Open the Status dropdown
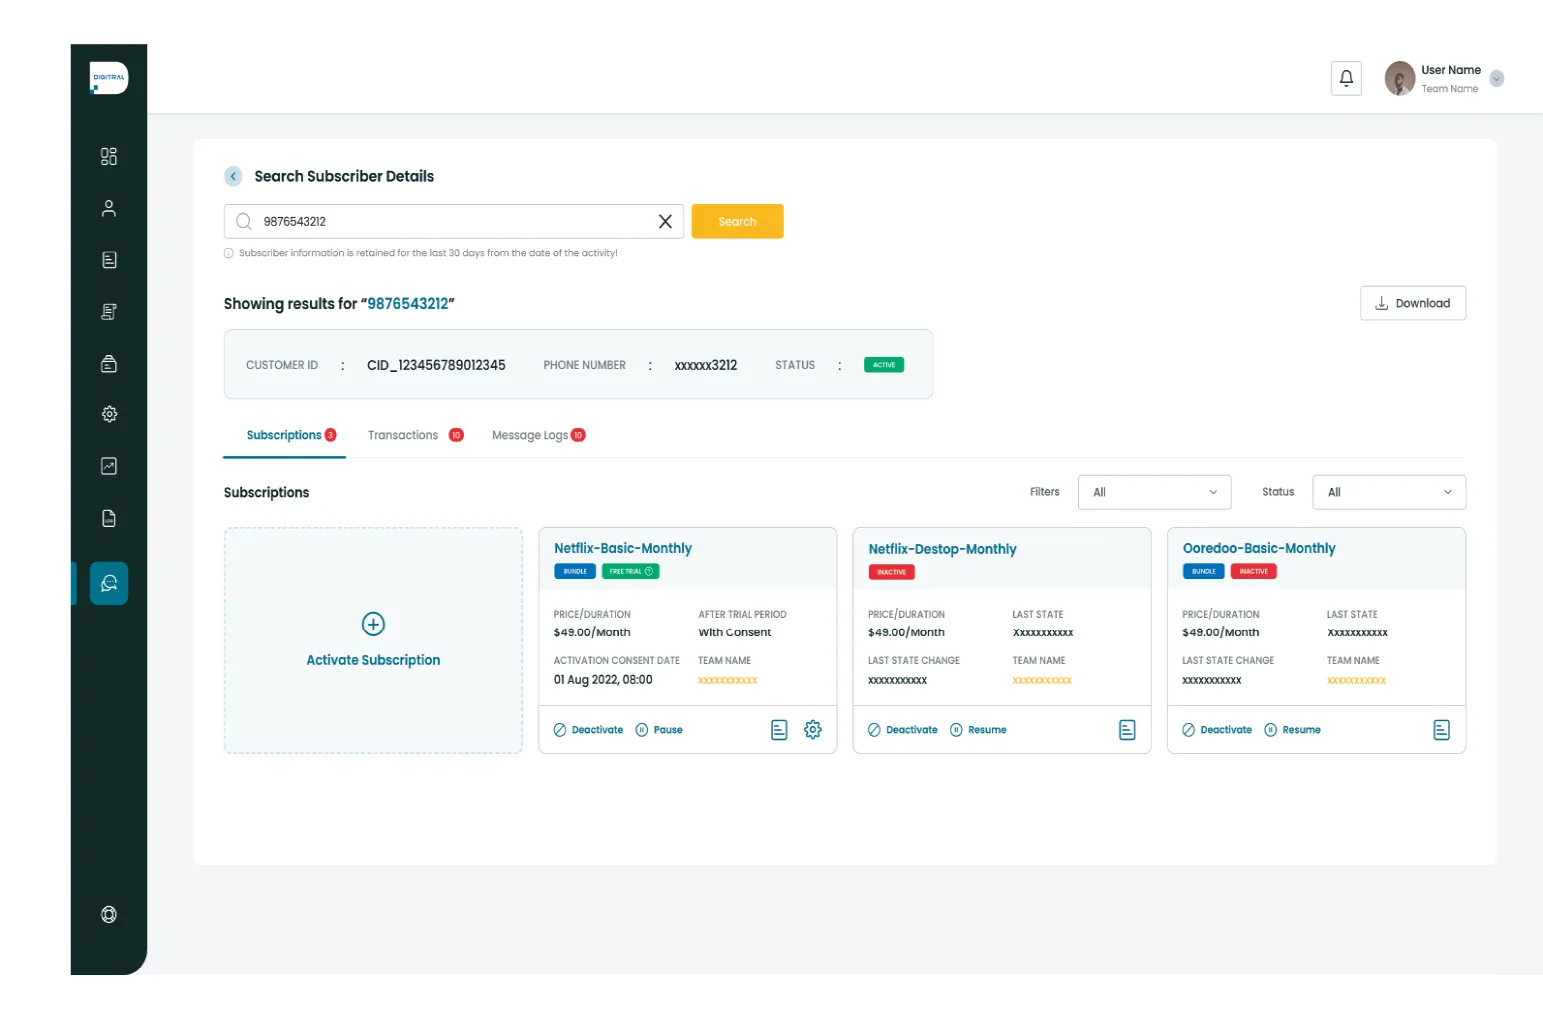This screenshot has width=1543, height=1009. 1389,492
